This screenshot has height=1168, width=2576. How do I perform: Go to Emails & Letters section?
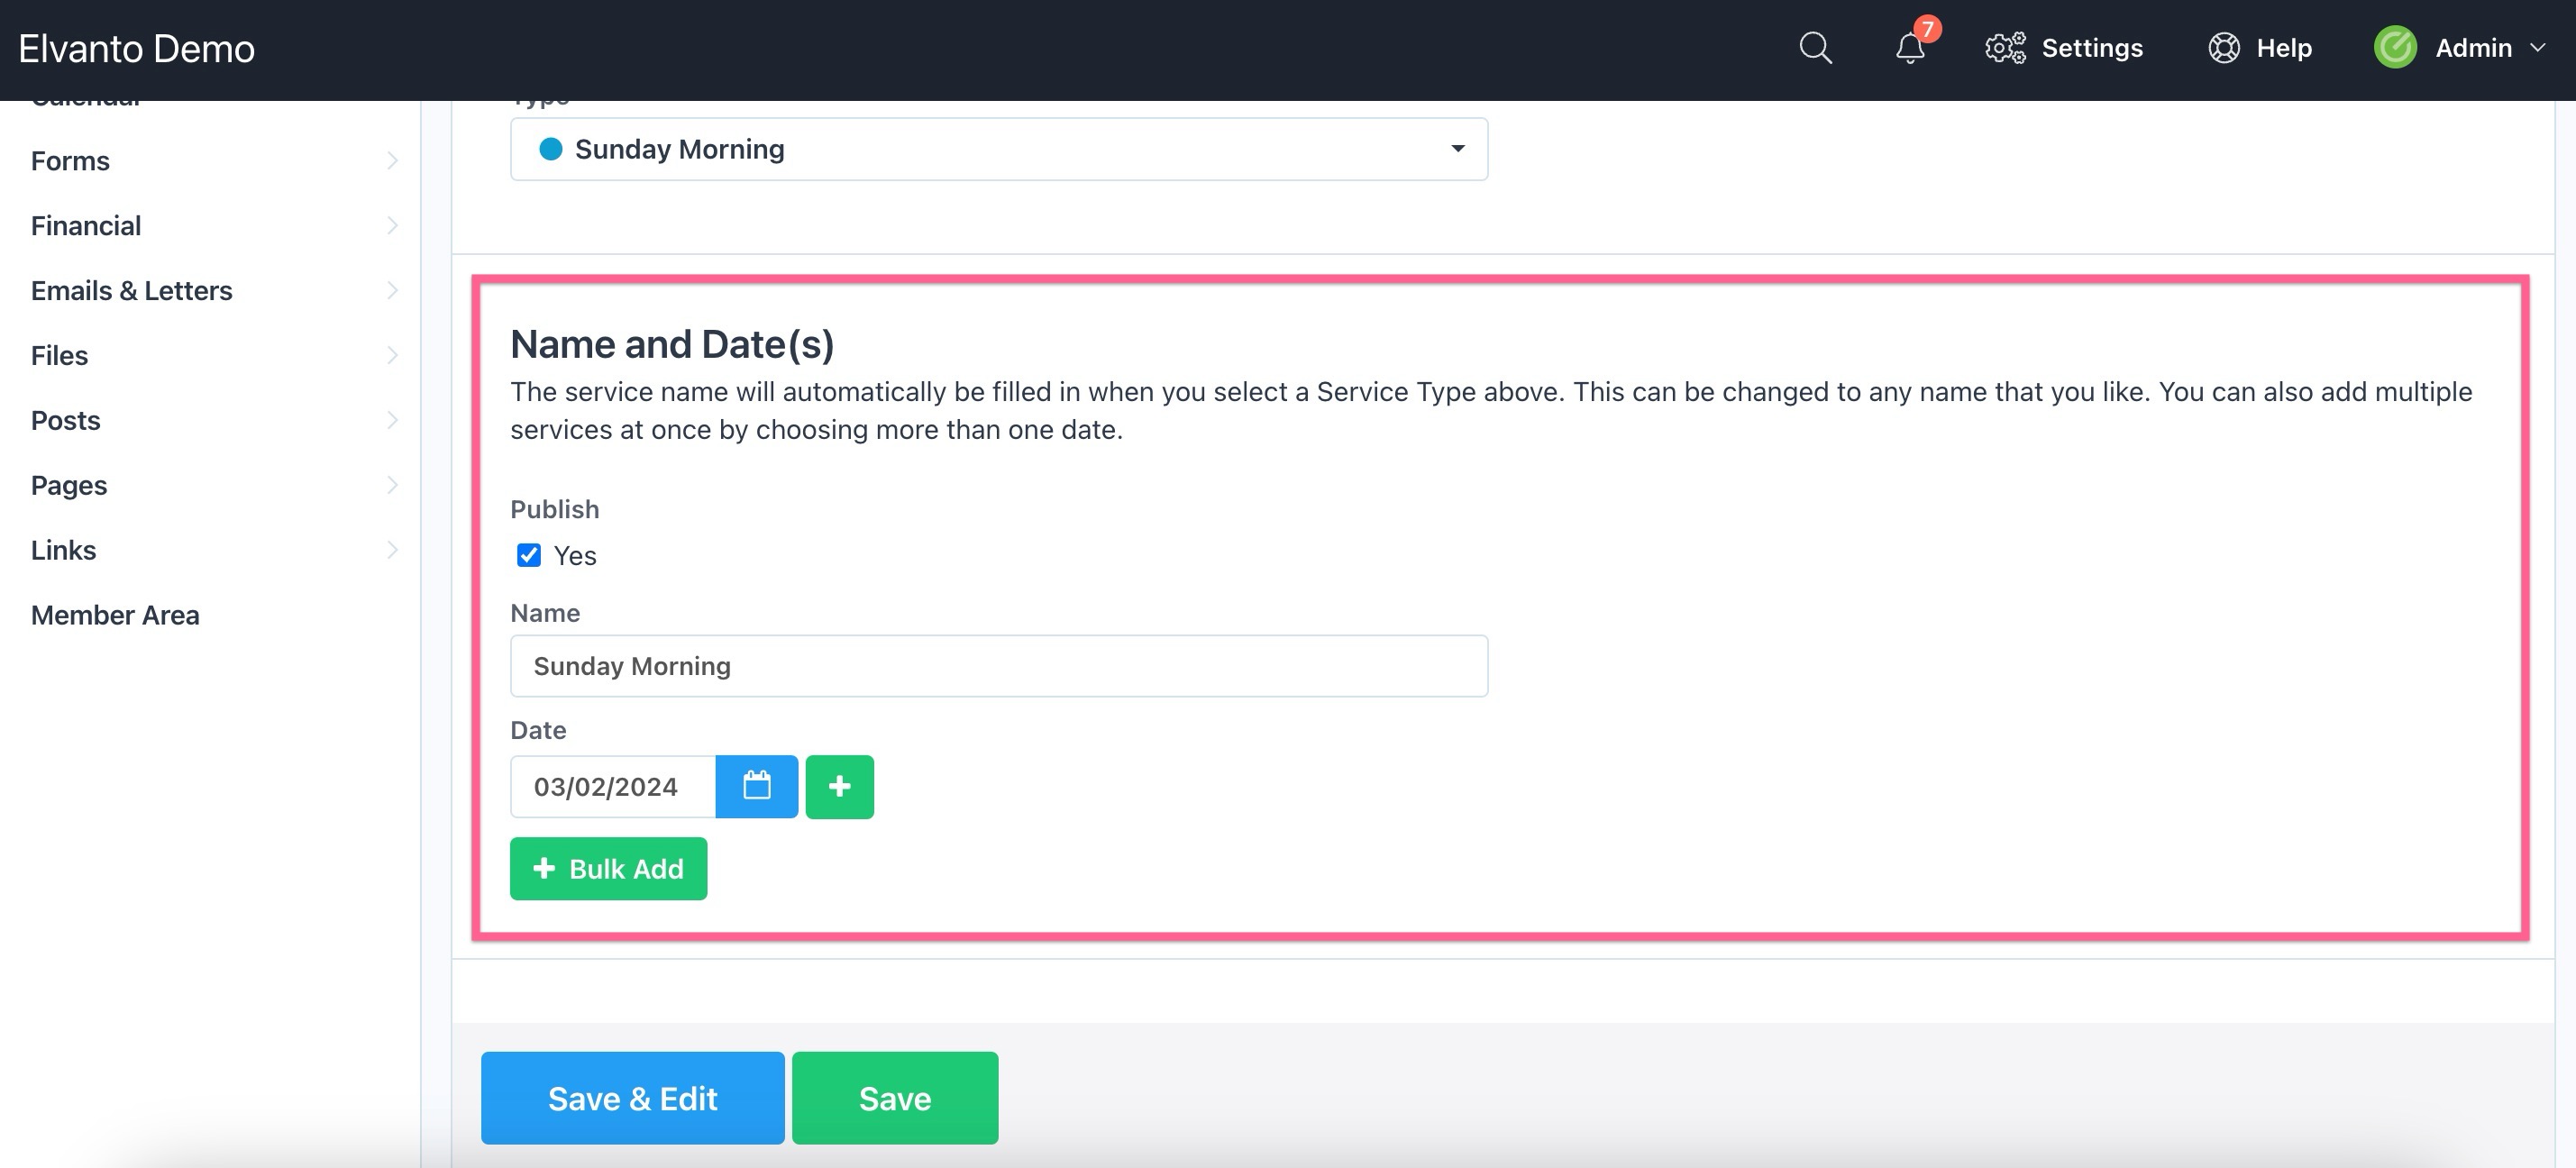[x=132, y=291]
